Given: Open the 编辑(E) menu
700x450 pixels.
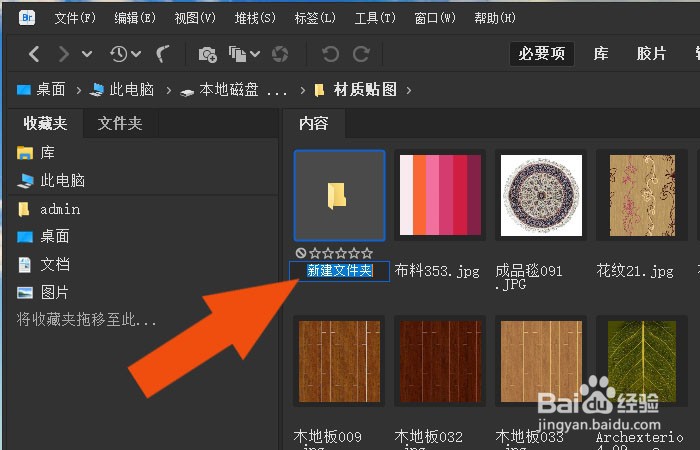Looking at the screenshot, I should (135, 18).
